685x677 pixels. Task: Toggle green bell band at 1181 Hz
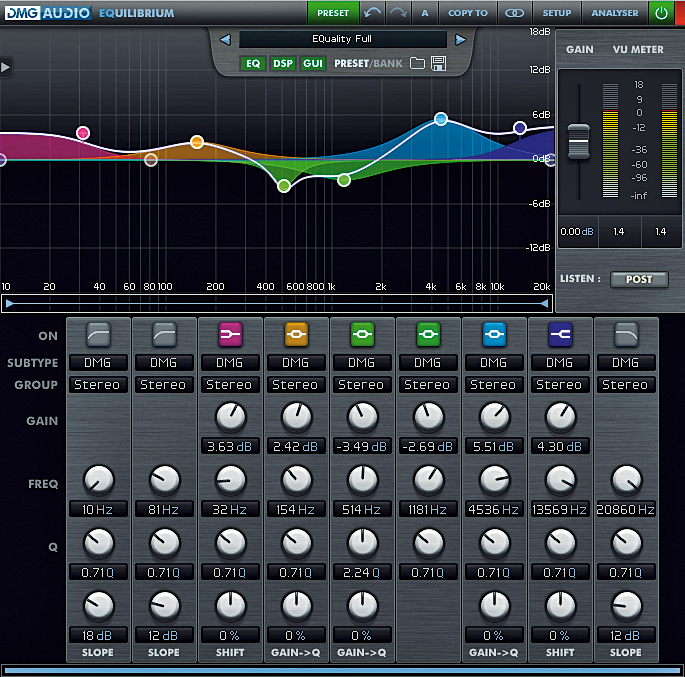(428, 335)
